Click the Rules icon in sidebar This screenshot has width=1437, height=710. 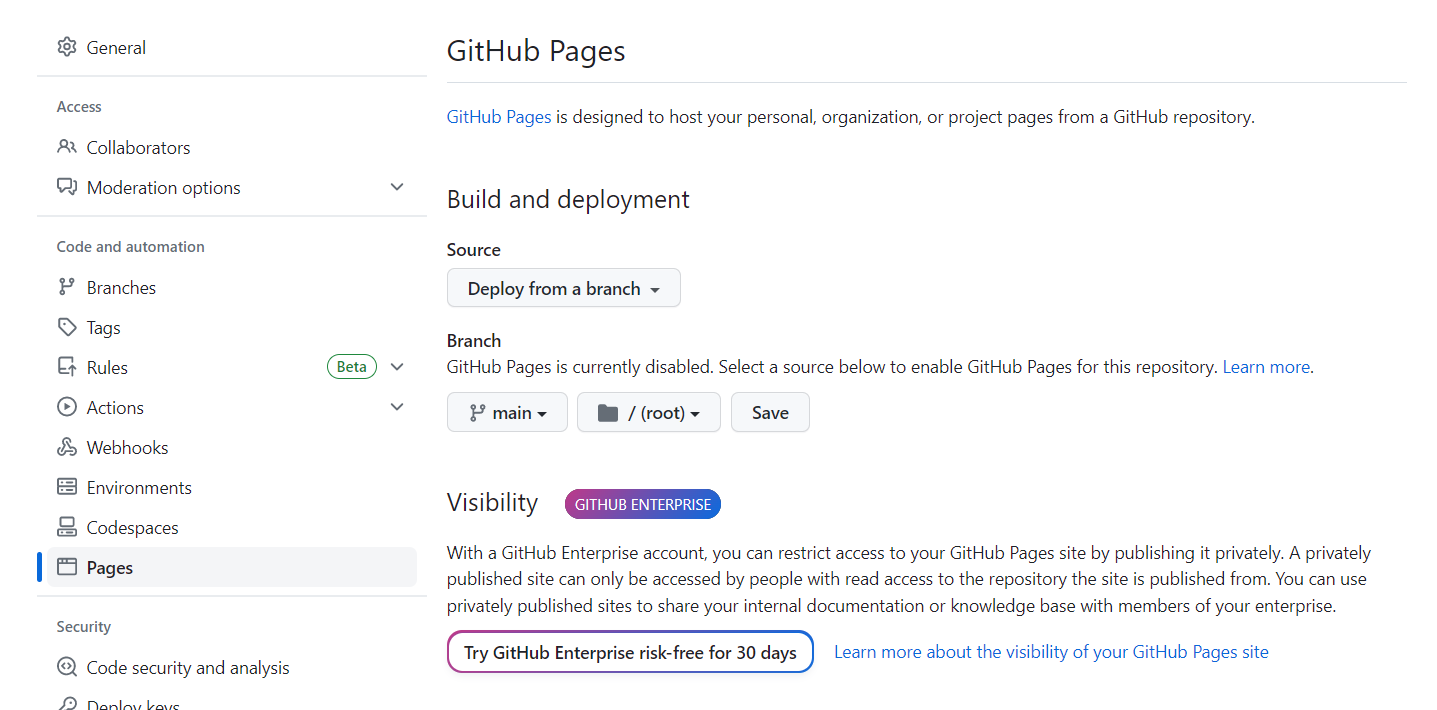67,367
